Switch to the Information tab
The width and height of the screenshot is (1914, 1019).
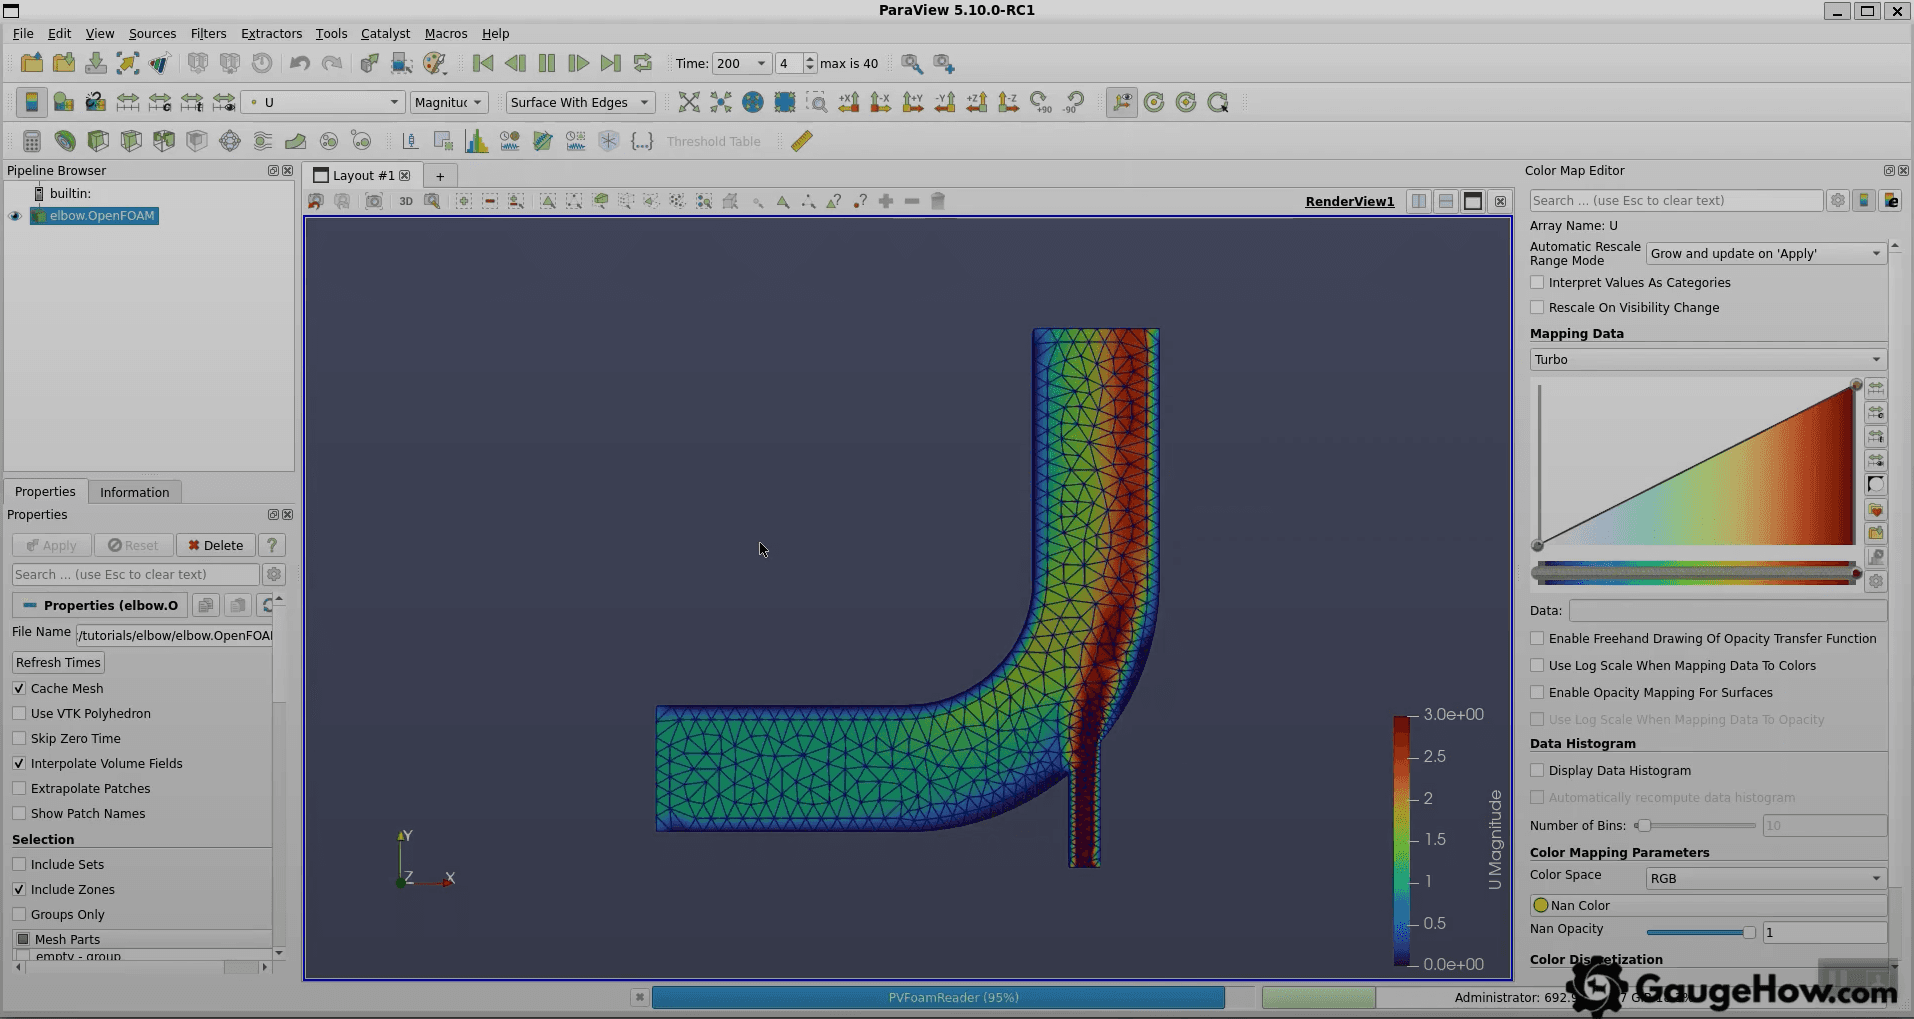coord(135,491)
